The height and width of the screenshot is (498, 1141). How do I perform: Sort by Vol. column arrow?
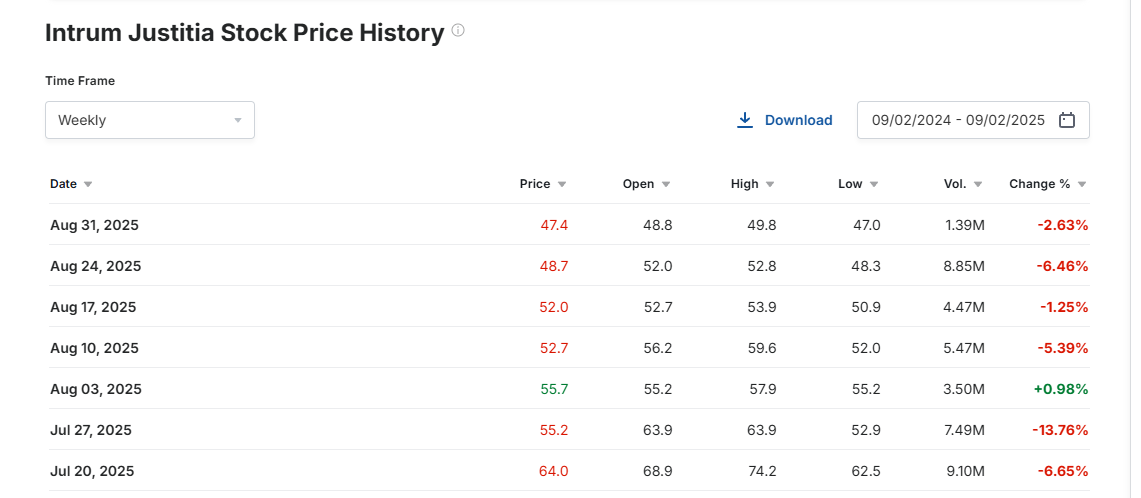coord(977,185)
